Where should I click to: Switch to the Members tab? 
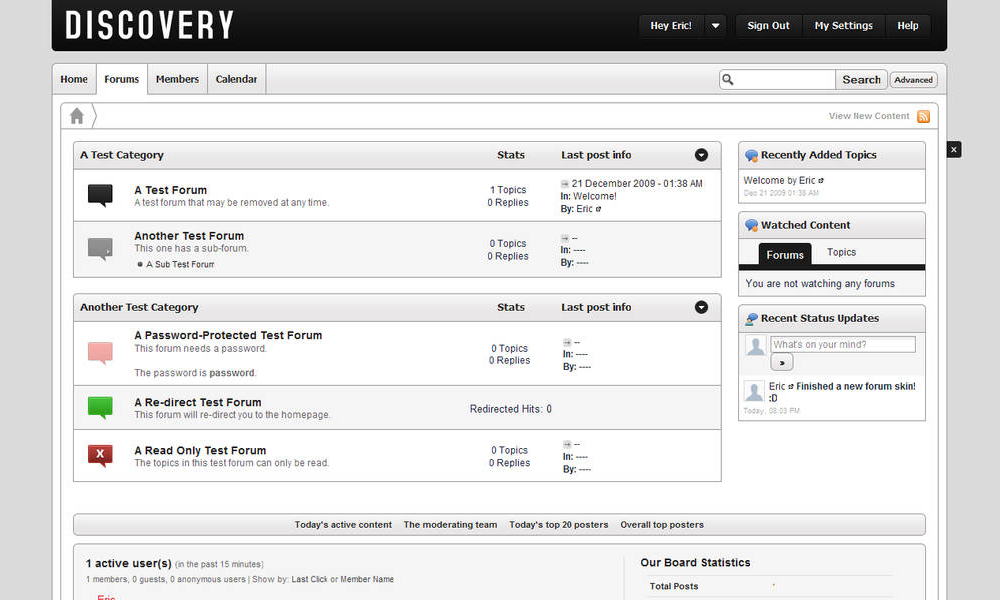tap(177, 79)
